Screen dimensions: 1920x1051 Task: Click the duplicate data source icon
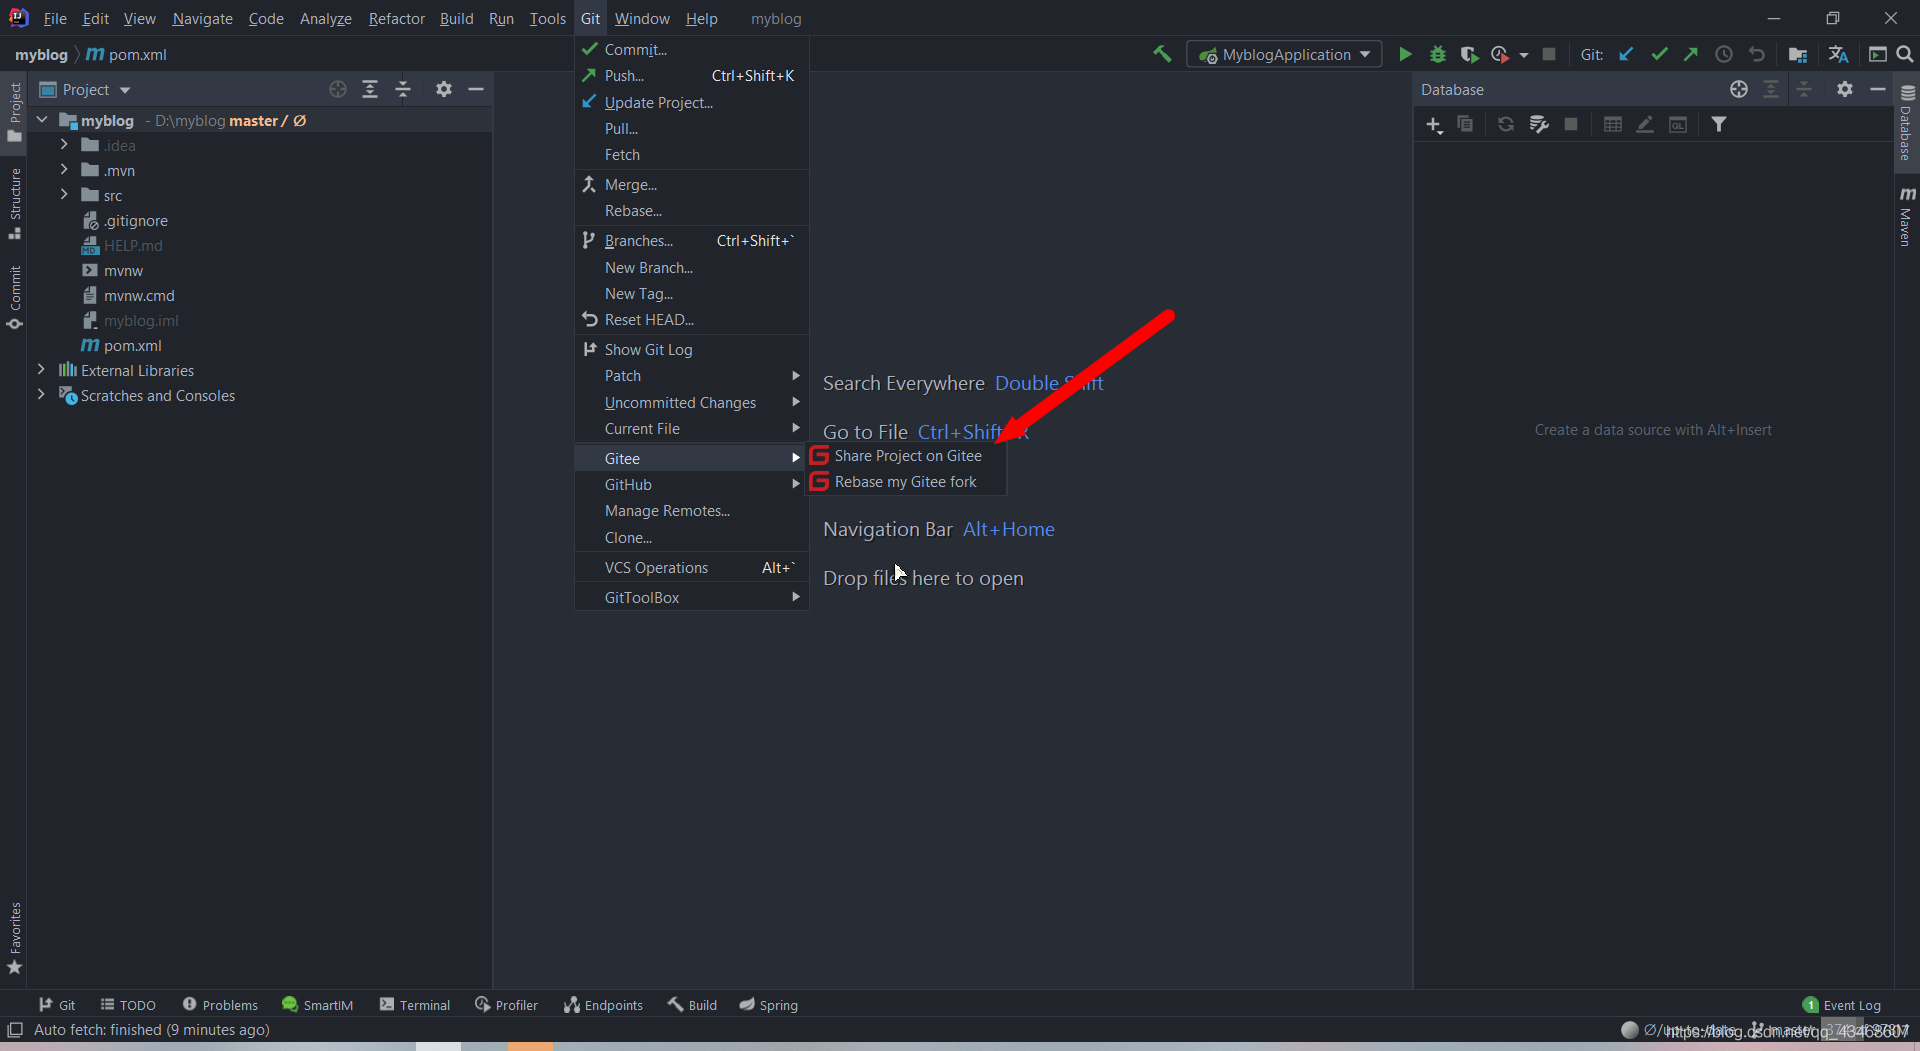click(x=1465, y=124)
